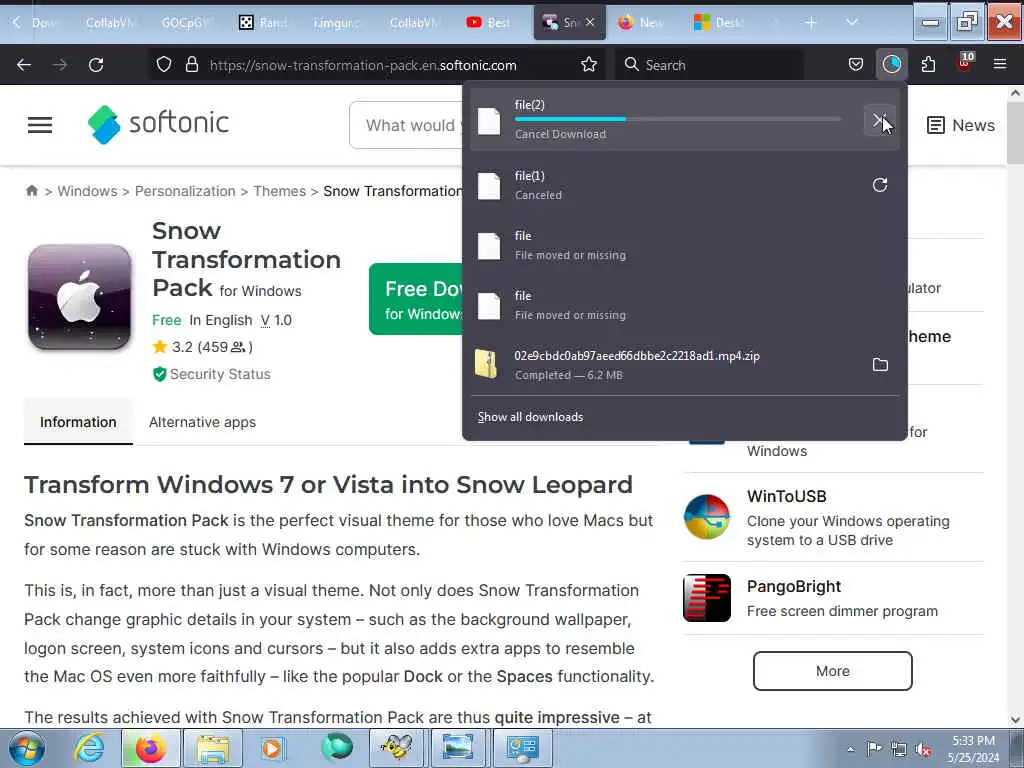Click the Themes breadcrumb link
Screen dimensions: 1024x768
(280, 191)
